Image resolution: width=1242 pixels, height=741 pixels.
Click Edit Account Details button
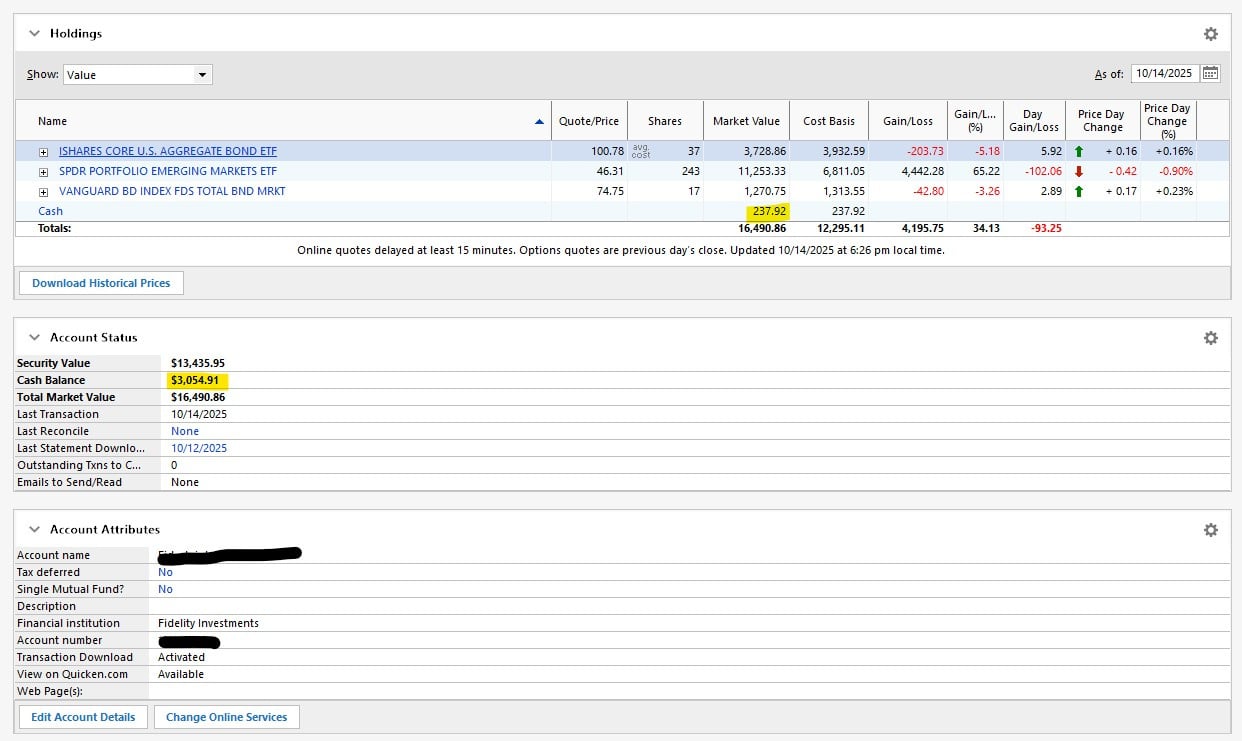[83, 717]
